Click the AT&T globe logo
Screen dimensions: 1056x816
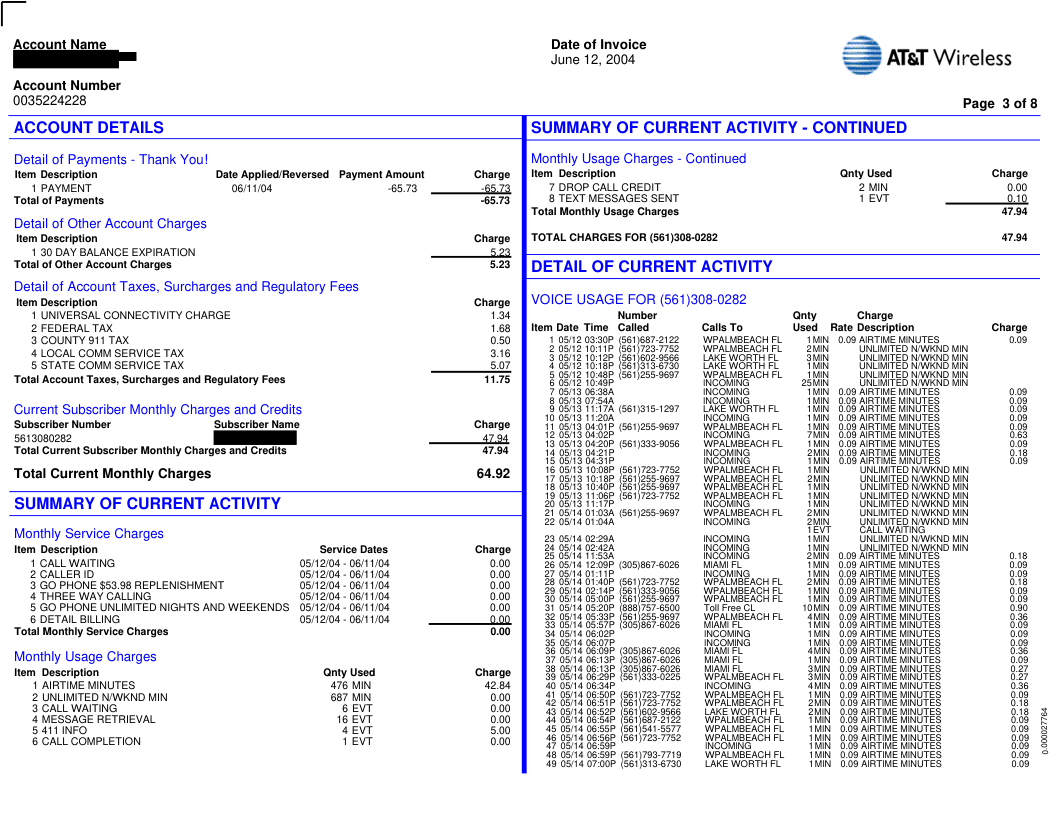pos(861,56)
